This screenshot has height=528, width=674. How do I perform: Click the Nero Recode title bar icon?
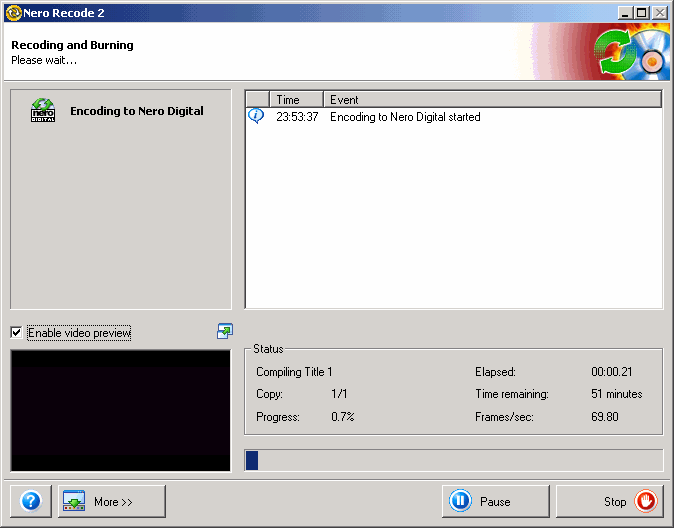13,12
